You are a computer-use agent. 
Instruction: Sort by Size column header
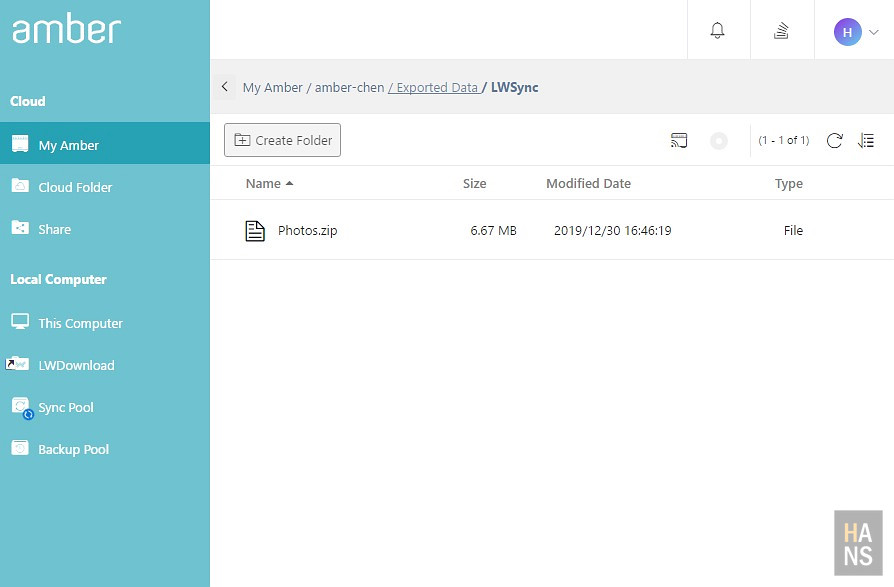click(x=474, y=184)
